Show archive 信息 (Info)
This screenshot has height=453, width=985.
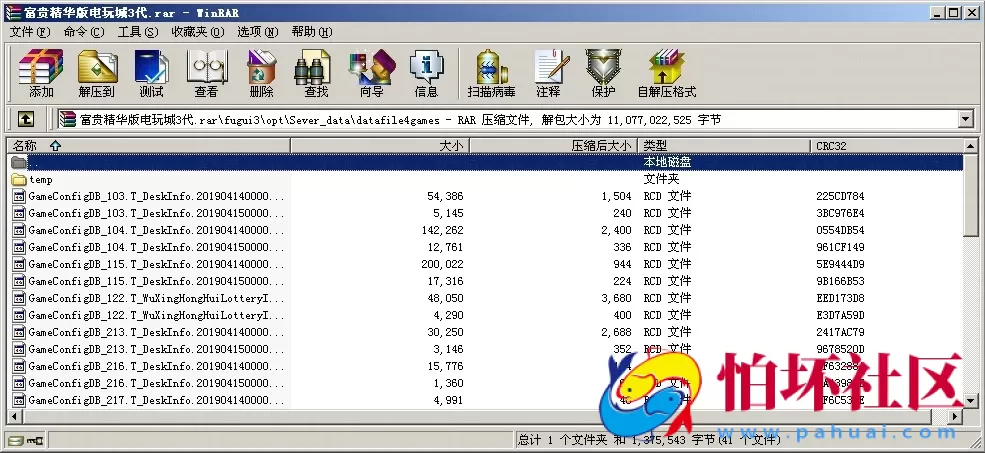click(426, 74)
